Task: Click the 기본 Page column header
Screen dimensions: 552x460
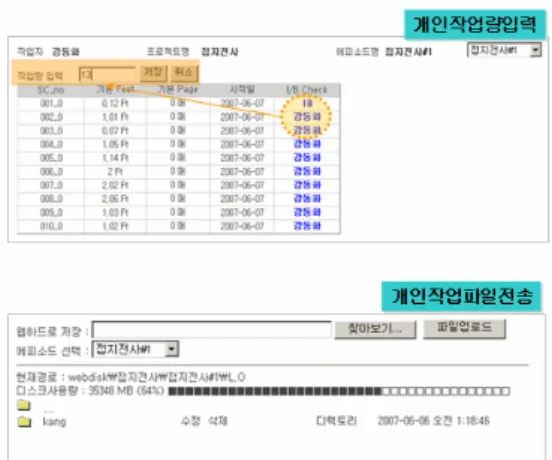Action: (178, 90)
